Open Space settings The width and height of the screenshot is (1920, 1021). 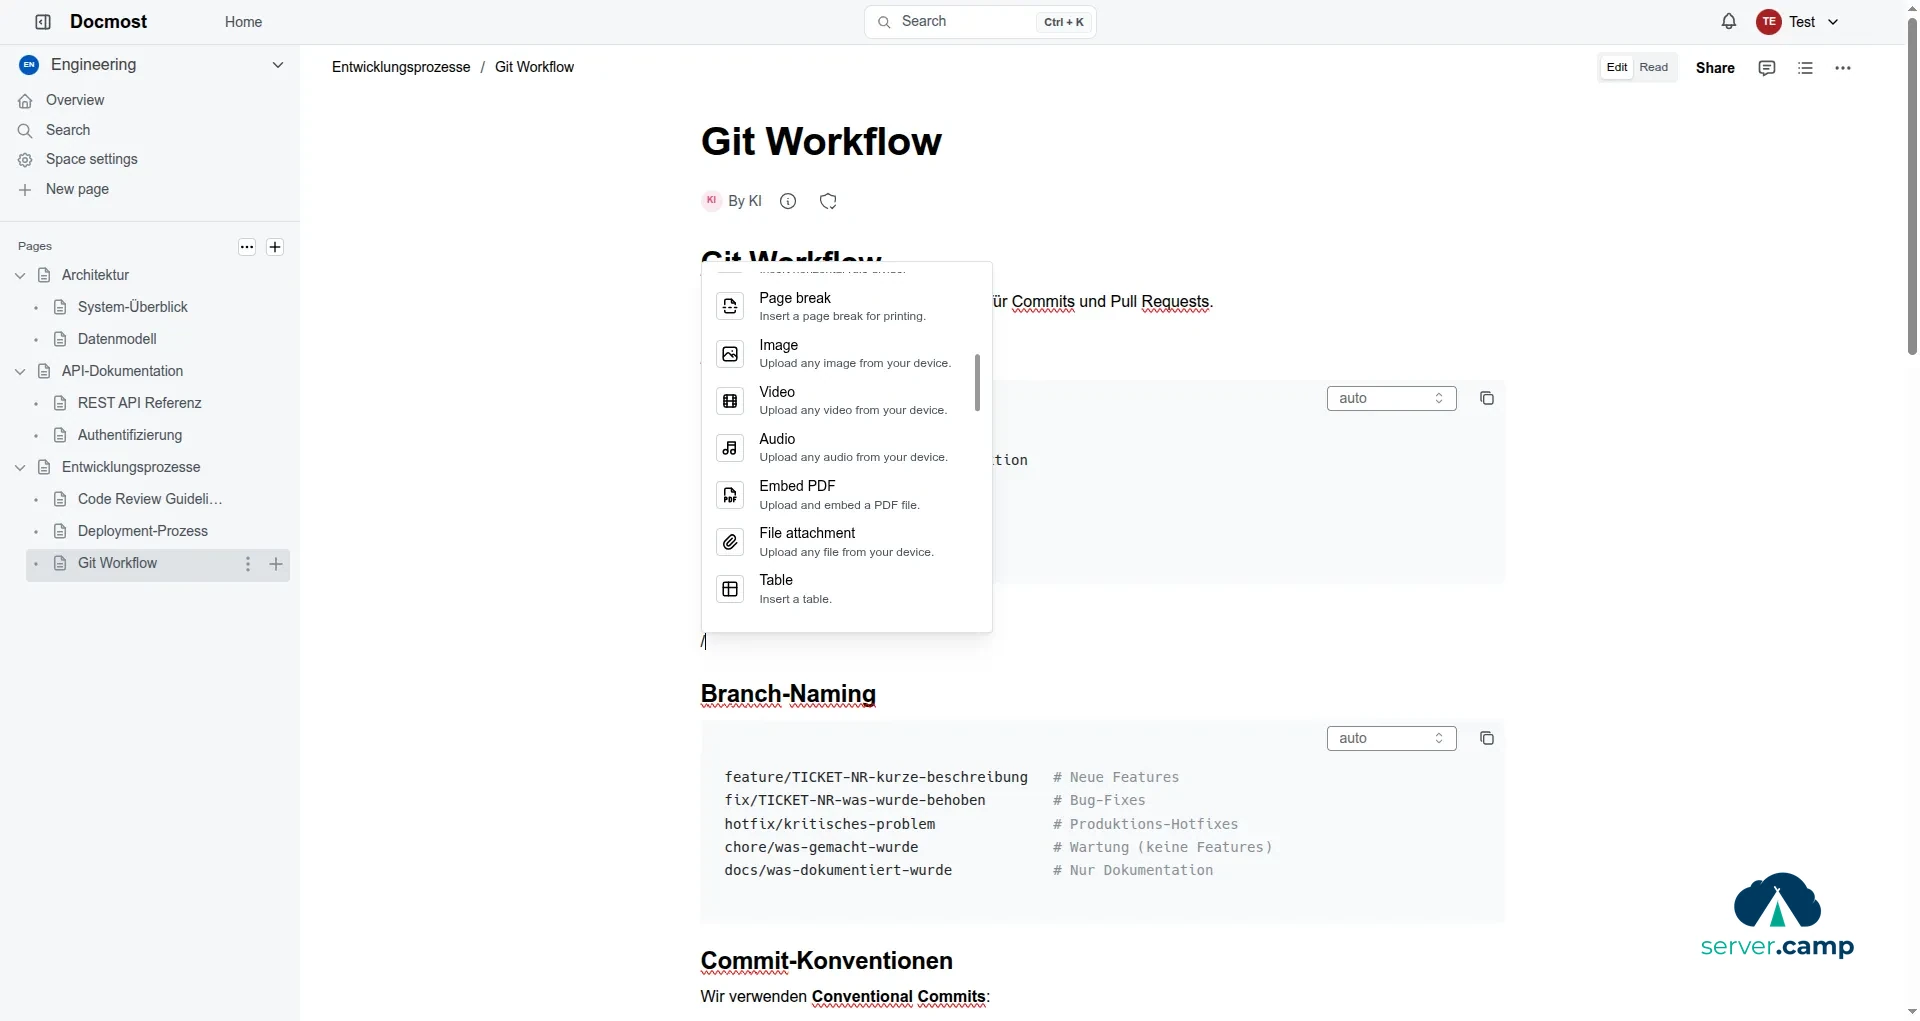point(92,159)
